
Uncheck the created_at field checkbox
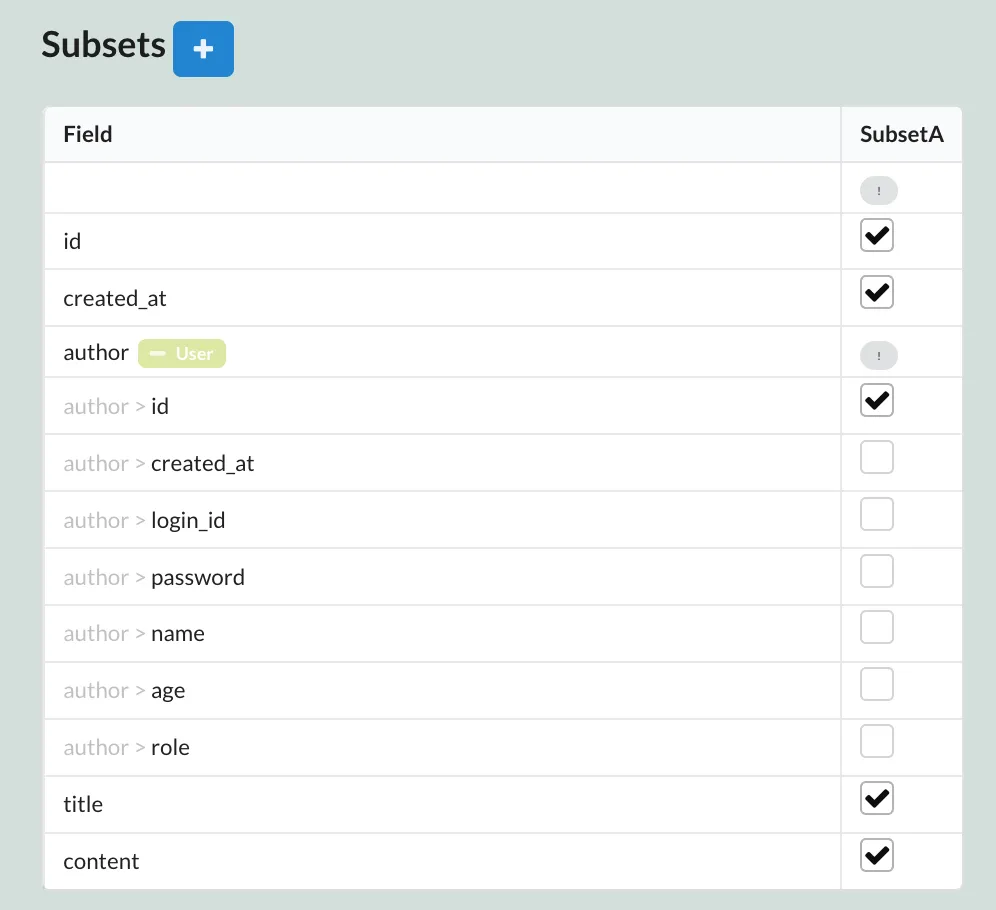[x=877, y=293]
